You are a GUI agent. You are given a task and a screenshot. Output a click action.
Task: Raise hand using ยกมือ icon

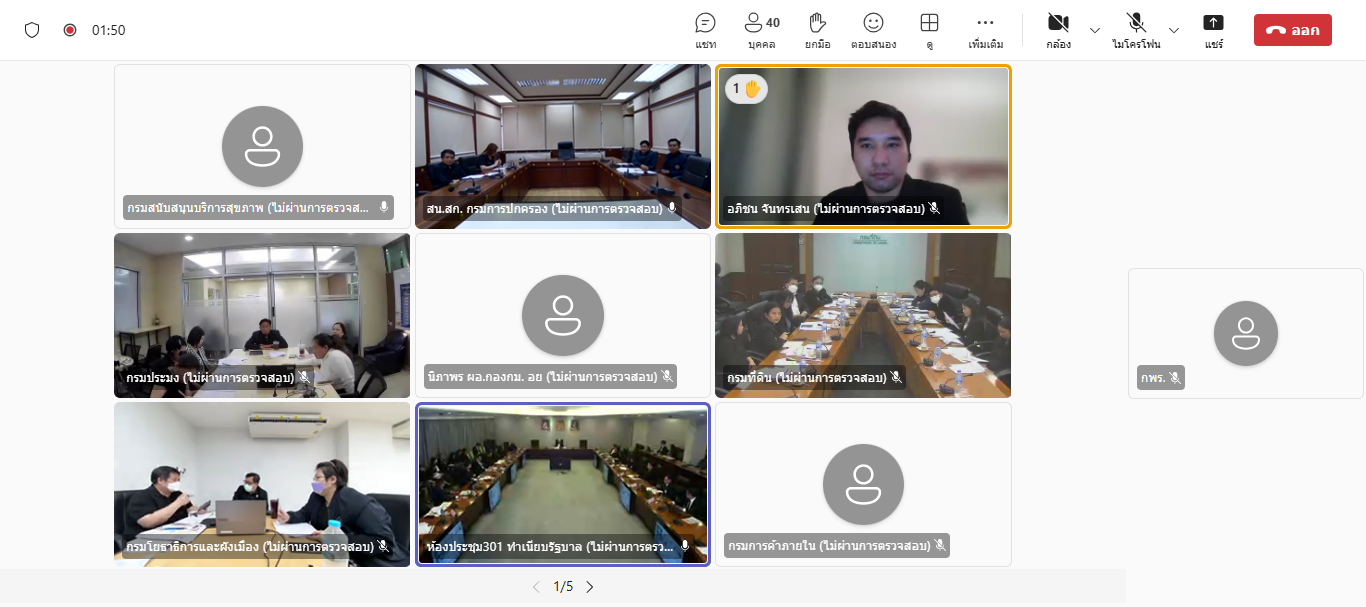tap(818, 24)
